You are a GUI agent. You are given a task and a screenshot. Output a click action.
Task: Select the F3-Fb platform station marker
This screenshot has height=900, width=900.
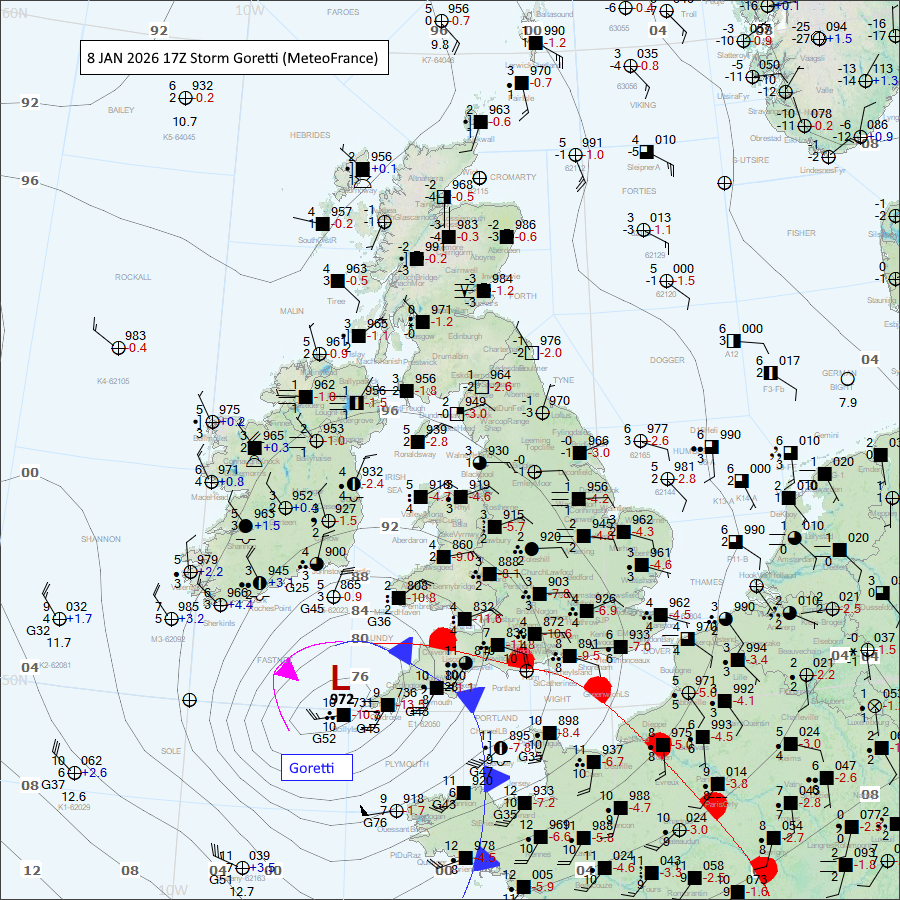(771, 373)
